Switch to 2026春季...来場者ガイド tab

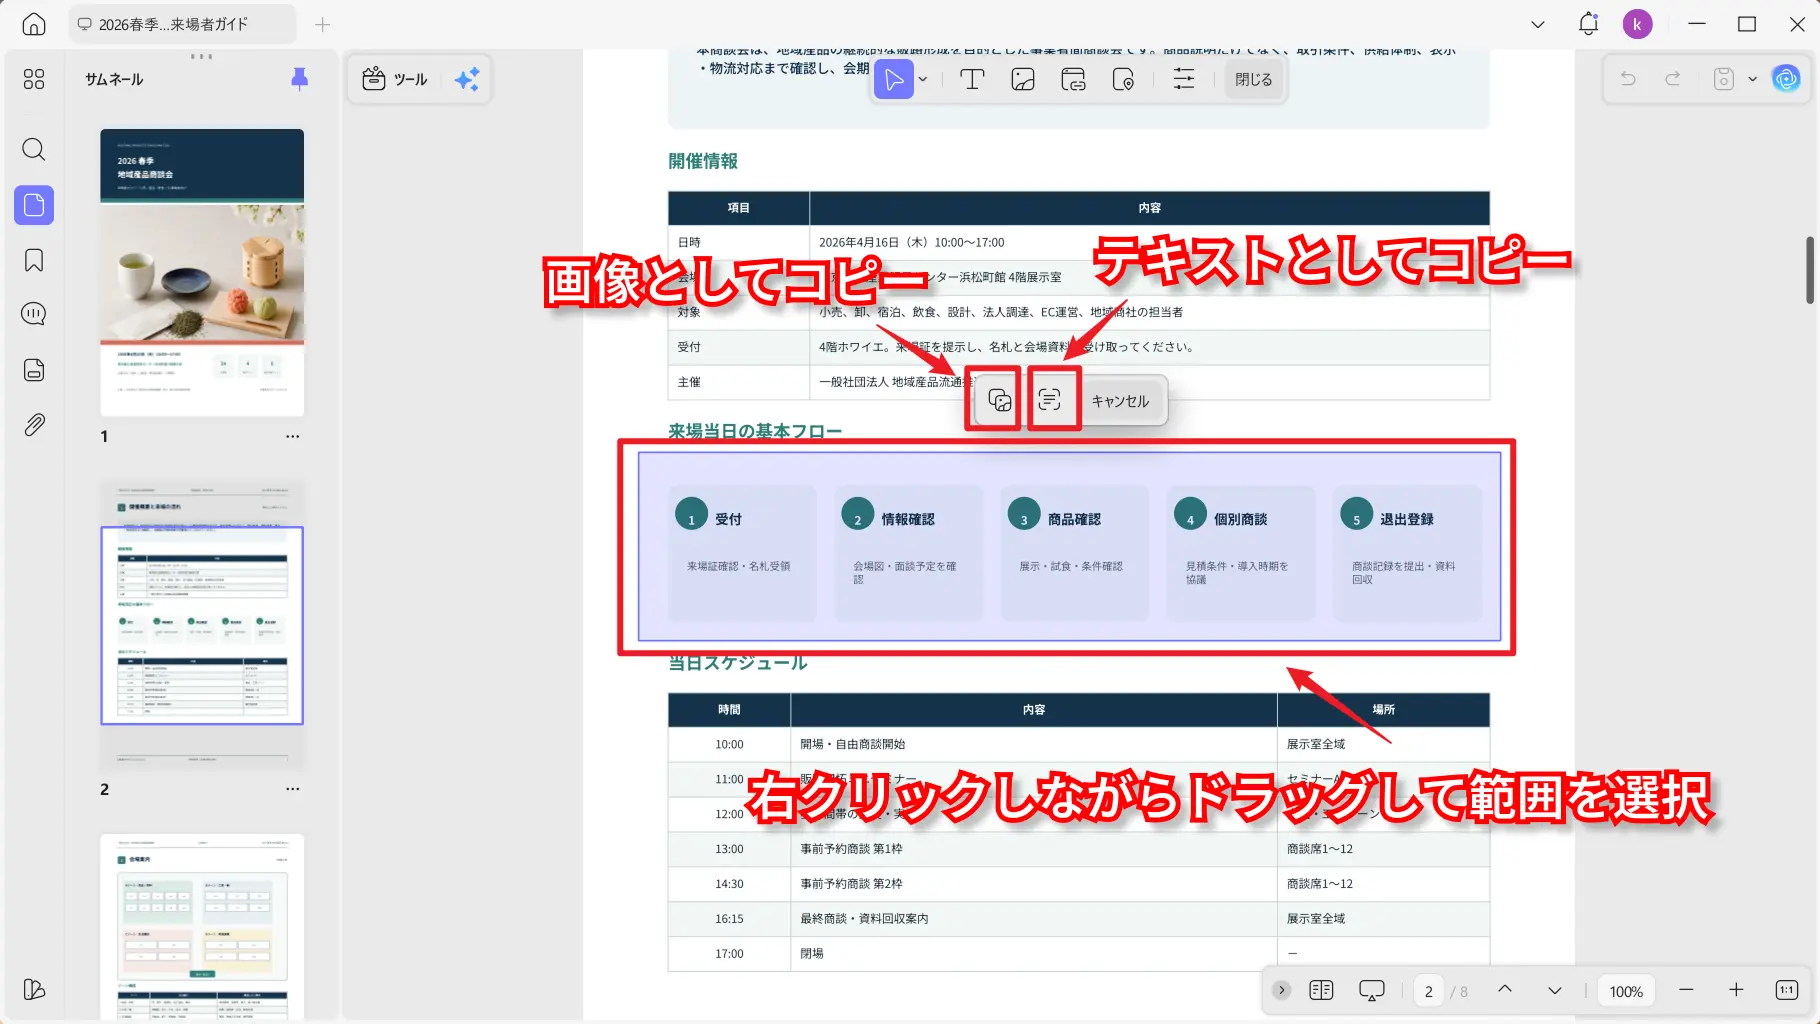click(183, 24)
